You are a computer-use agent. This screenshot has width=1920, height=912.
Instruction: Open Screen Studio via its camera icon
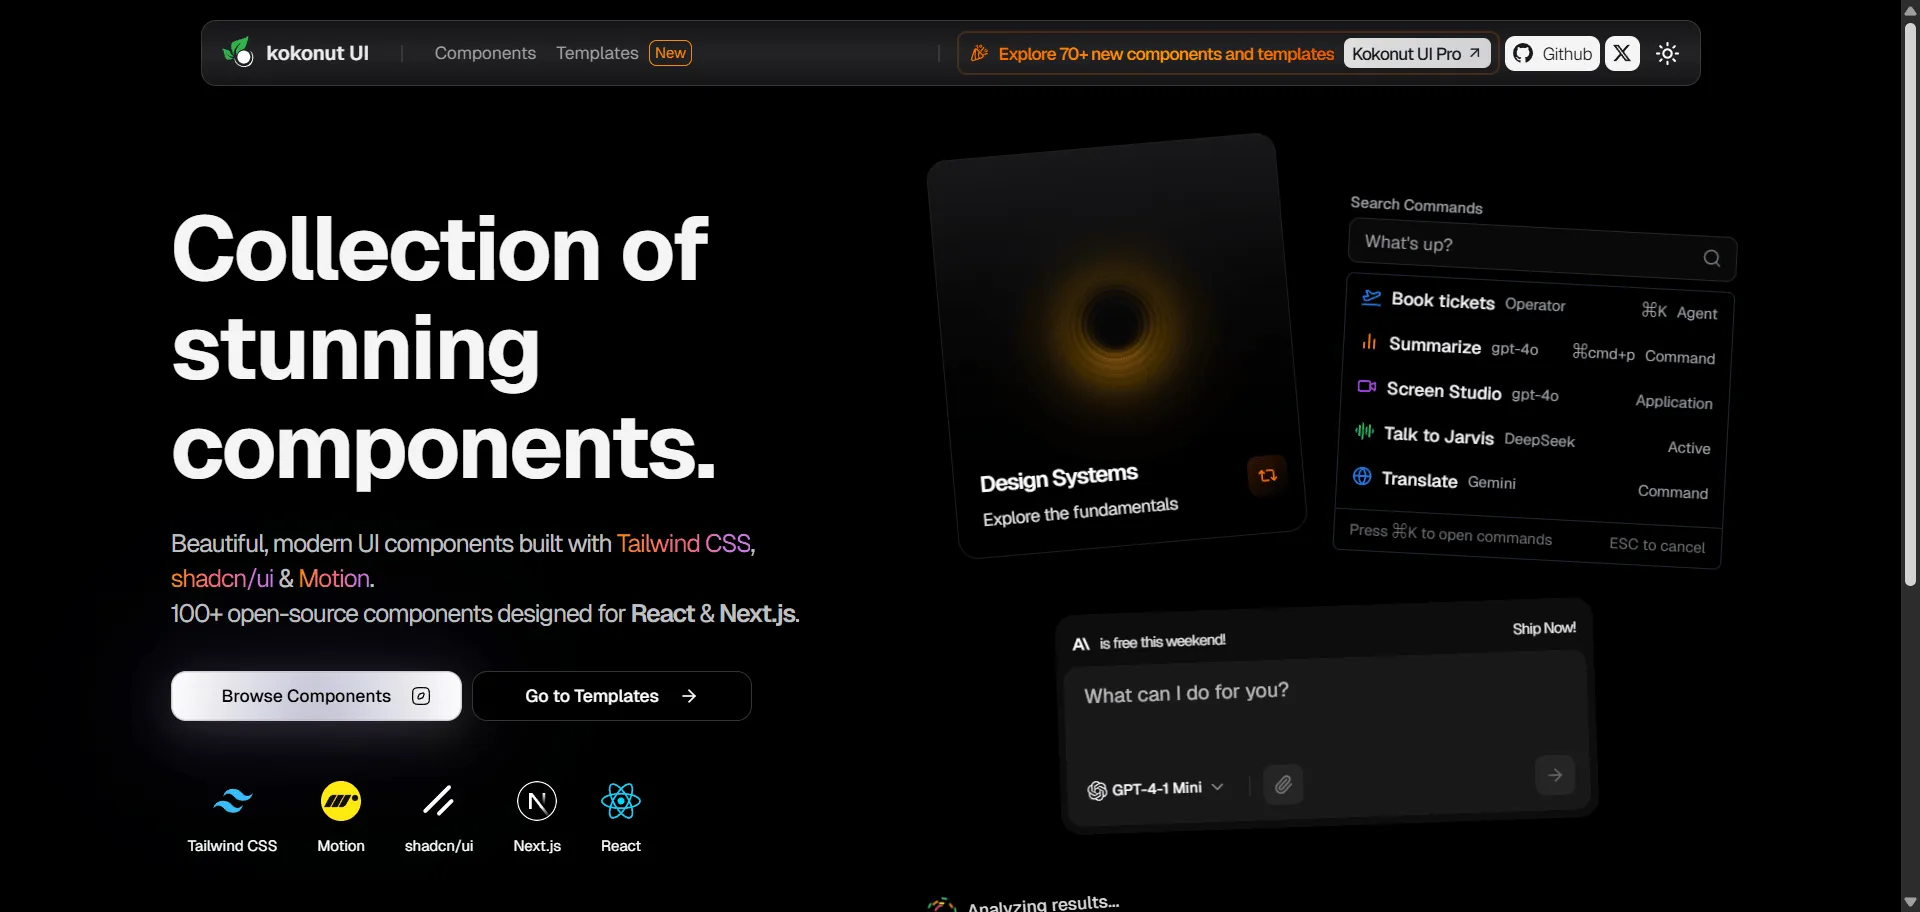pyautogui.click(x=1366, y=387)
